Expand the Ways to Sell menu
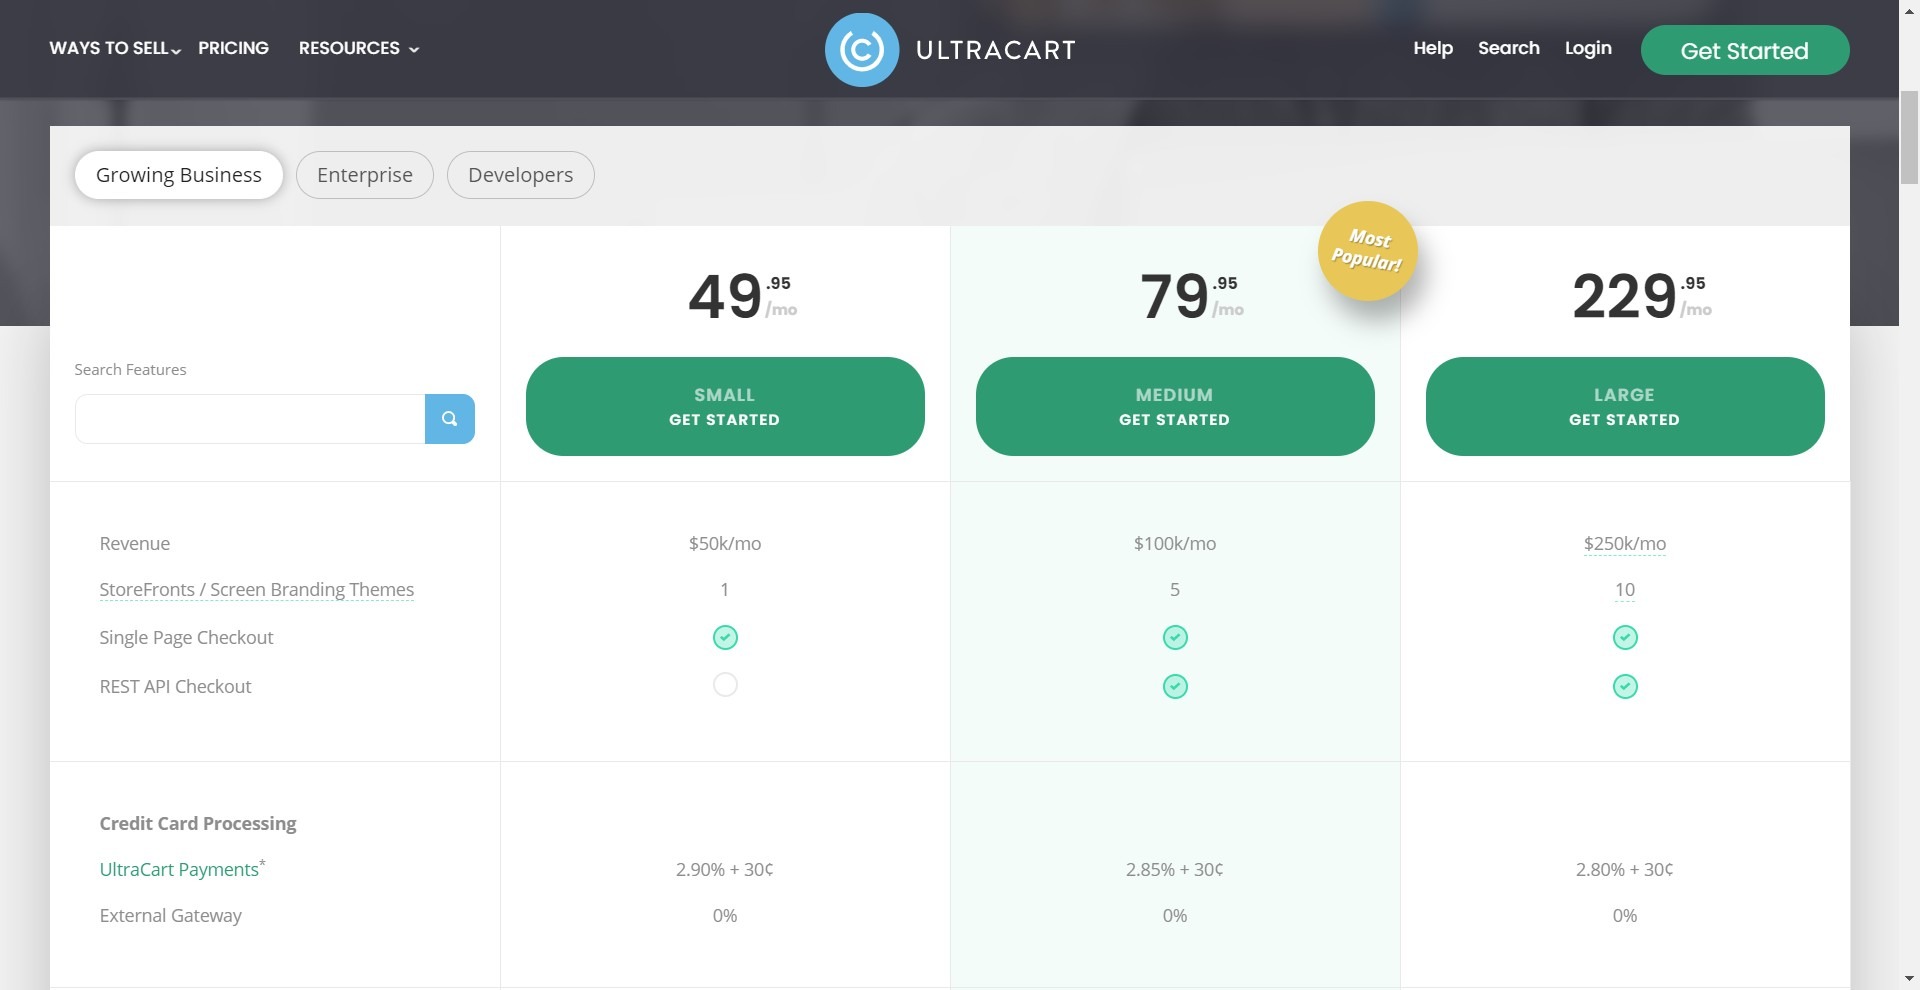 [x=115, y=48]
